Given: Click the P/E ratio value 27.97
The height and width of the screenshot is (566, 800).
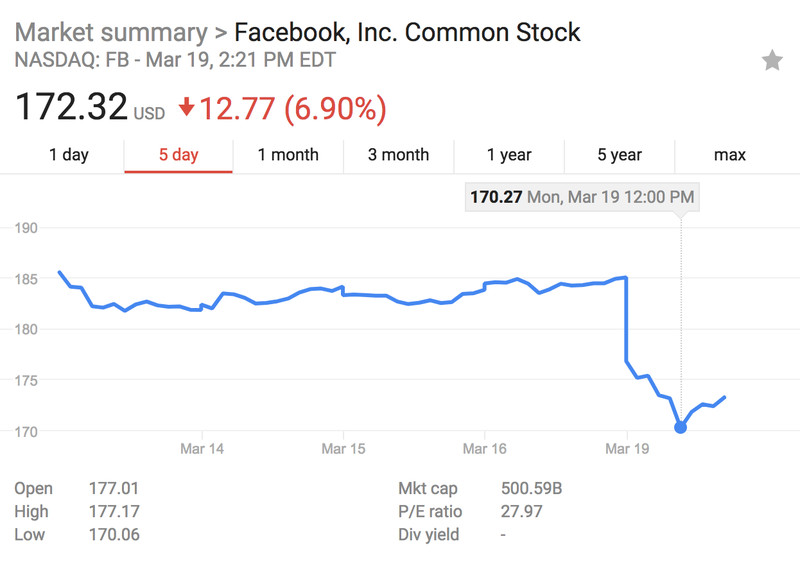Looking at the screenshot, I should [521, 512].
